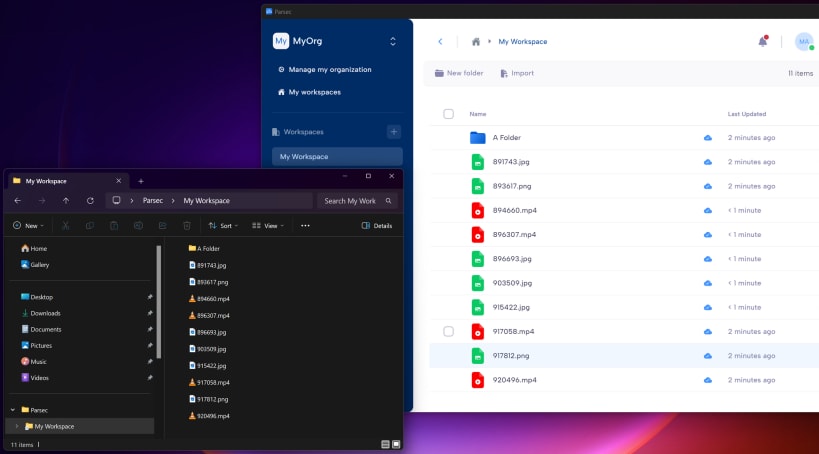Image resolution: width=819 pixels, height=454 pixels.
Task: Toggle Details pane in Explorer
Action: coord(377,226)
